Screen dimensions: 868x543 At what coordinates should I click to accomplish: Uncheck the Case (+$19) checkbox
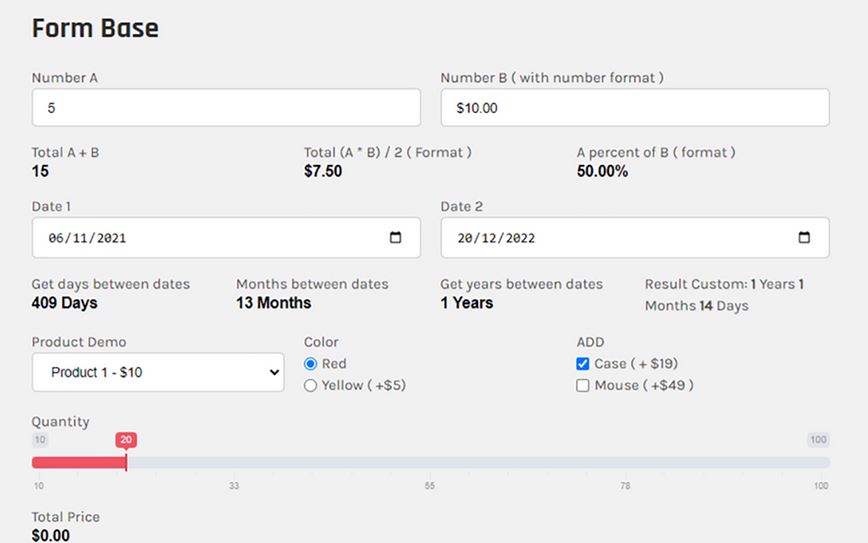(582, 364)
